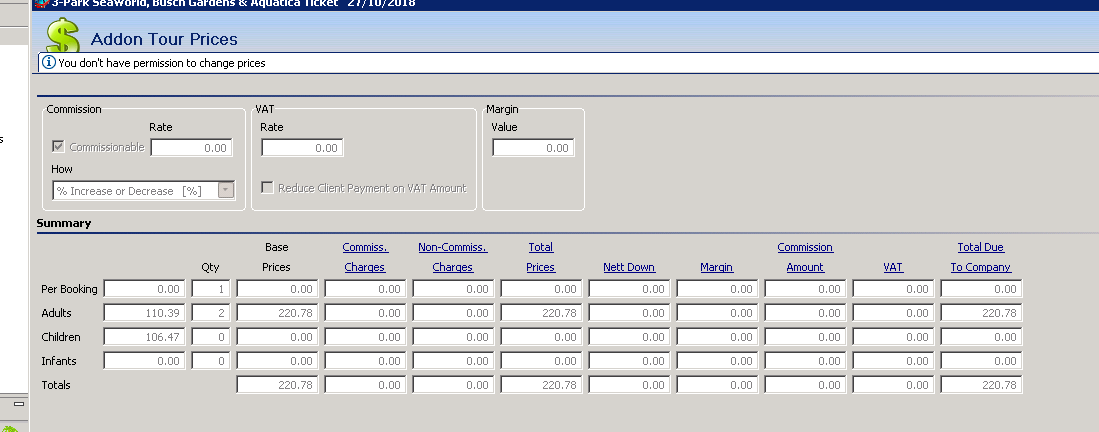Open the Nett Down link
This screenshot has width=1099, height=432.
pos(629,267)
